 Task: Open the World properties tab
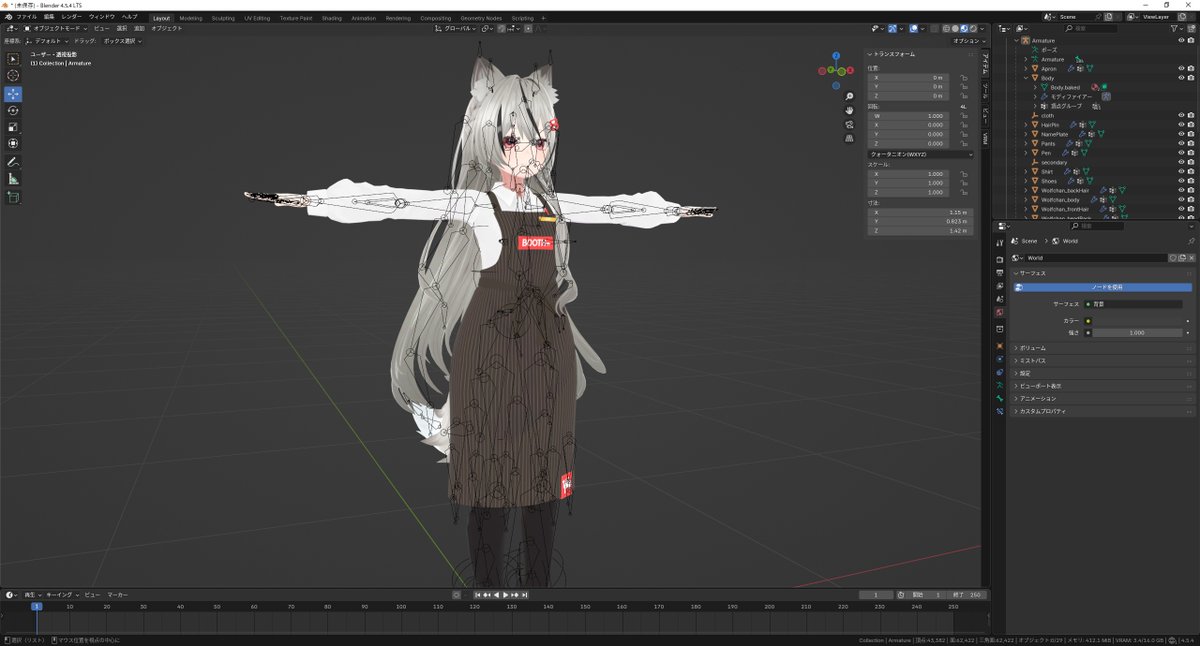pos(1000,312)
